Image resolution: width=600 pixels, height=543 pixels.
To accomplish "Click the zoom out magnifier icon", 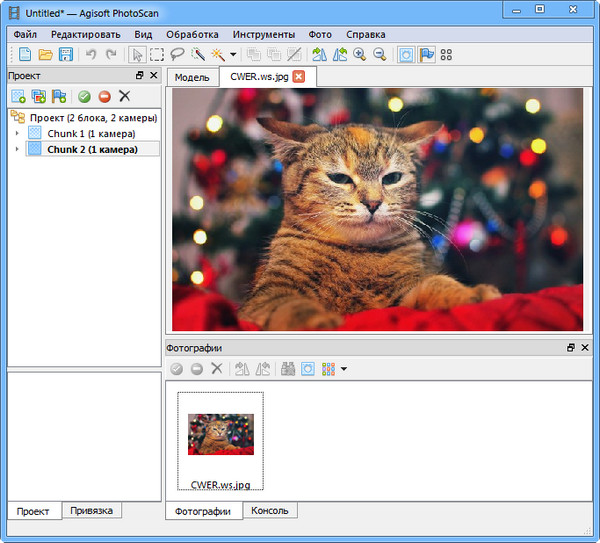I will point(380,54).
